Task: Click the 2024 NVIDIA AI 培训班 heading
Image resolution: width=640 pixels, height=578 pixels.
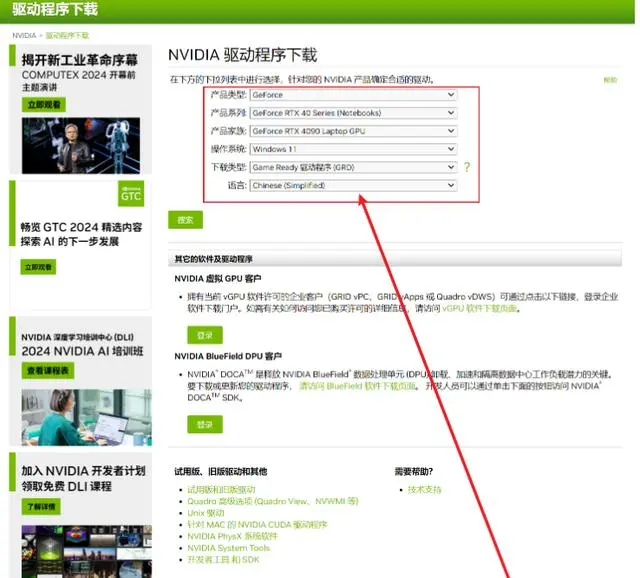Action: 82,351
